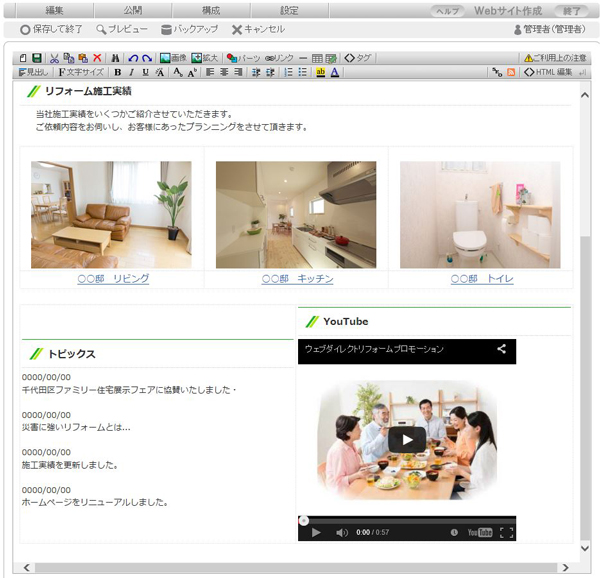Image resolution: width=600 pixels, height=578 pixels.
Task: Open the ○○邸 トイレ link
Action: [482, 279]
